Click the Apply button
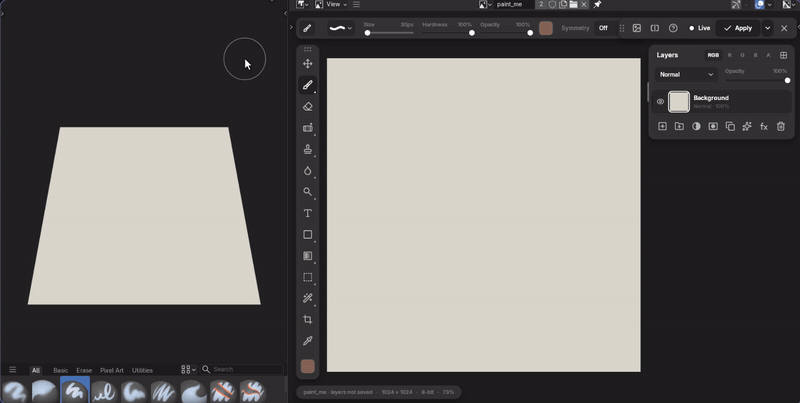The image size is (800, 403). pyautogui.click(x=738, y=28)
